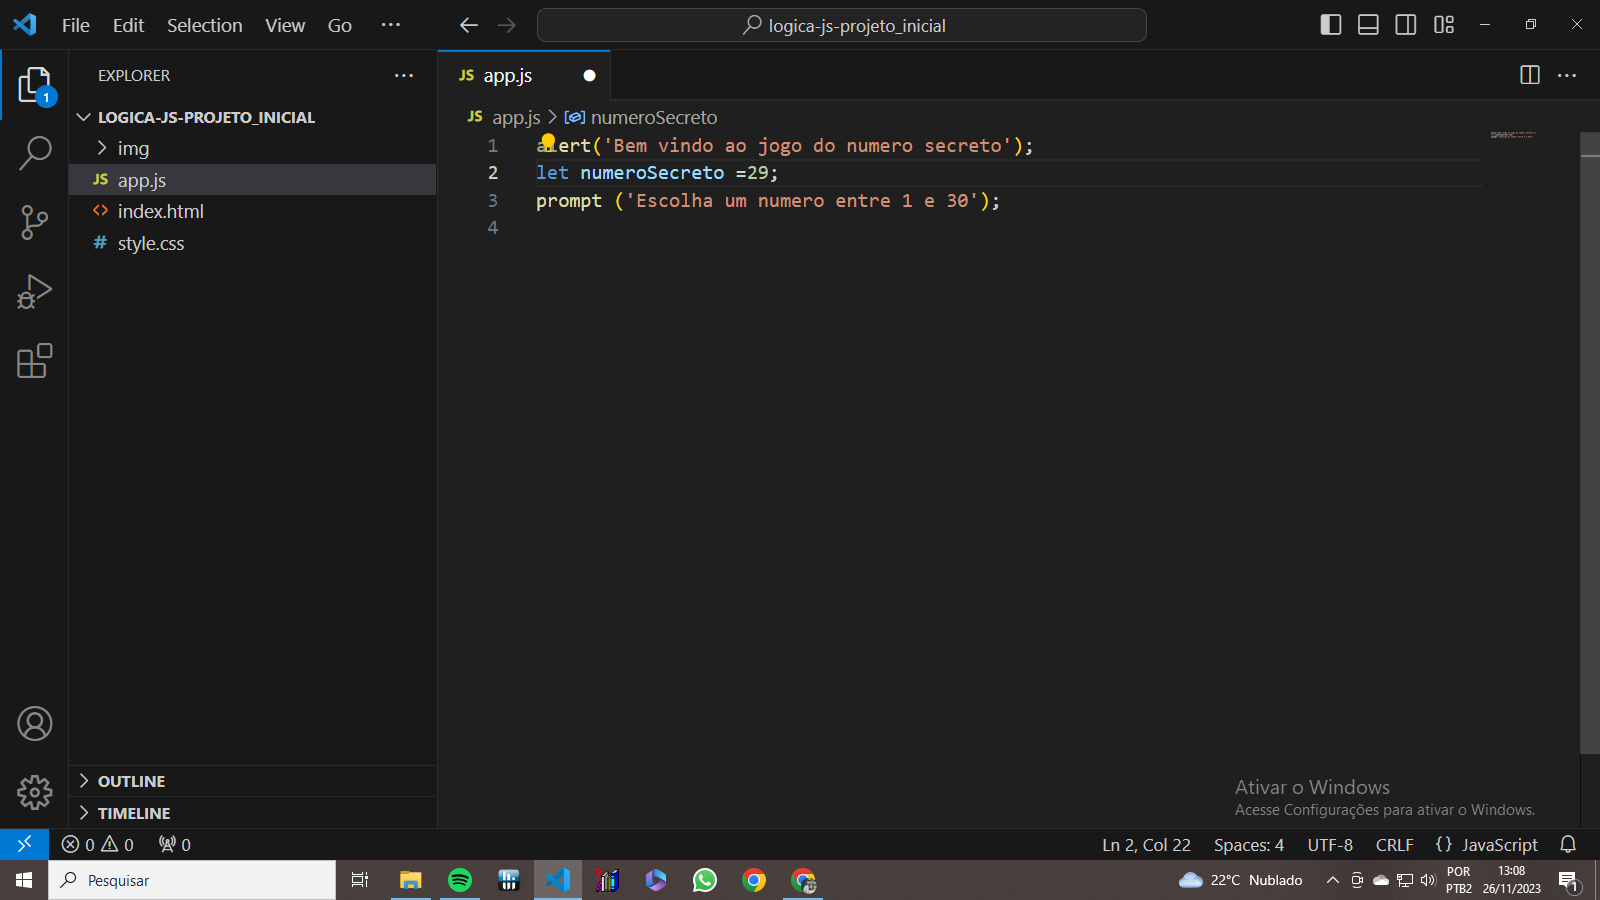
Task: Open app.js in the file tree
Action: tap(253, 180)
